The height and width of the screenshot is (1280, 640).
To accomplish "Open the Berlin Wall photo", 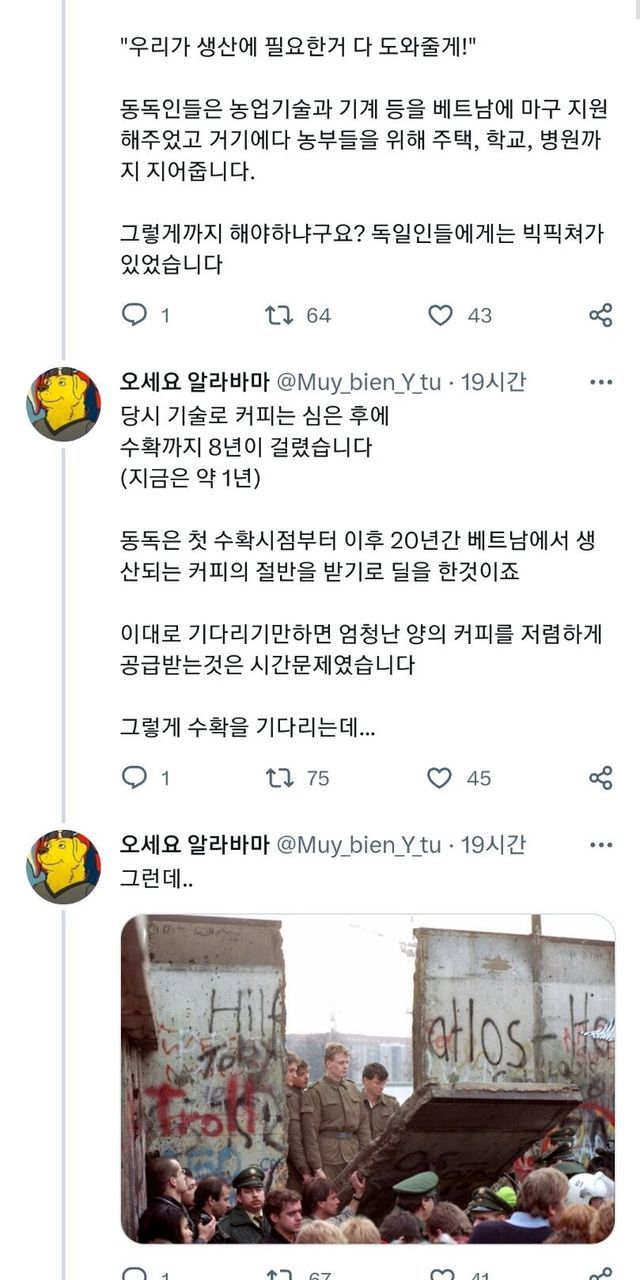I will pyautogui.click(x=368, y=1078).
